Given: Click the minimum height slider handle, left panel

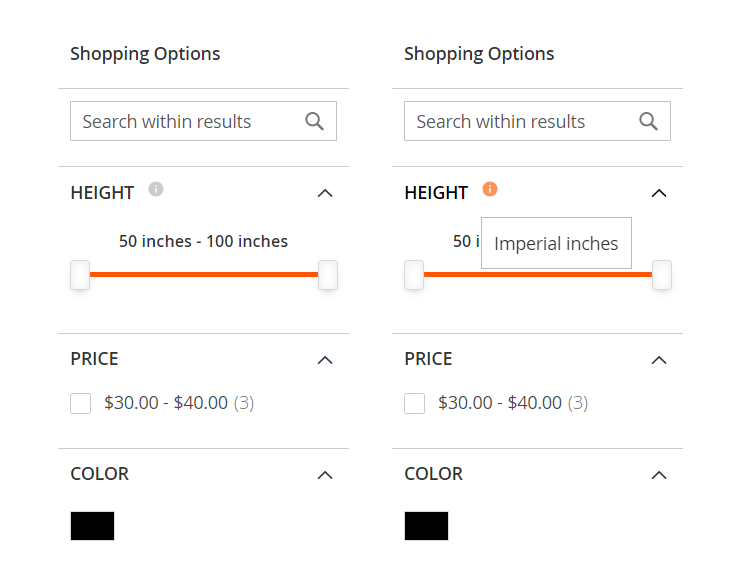Looking at the screenshot, I should (x=80, y=275).
